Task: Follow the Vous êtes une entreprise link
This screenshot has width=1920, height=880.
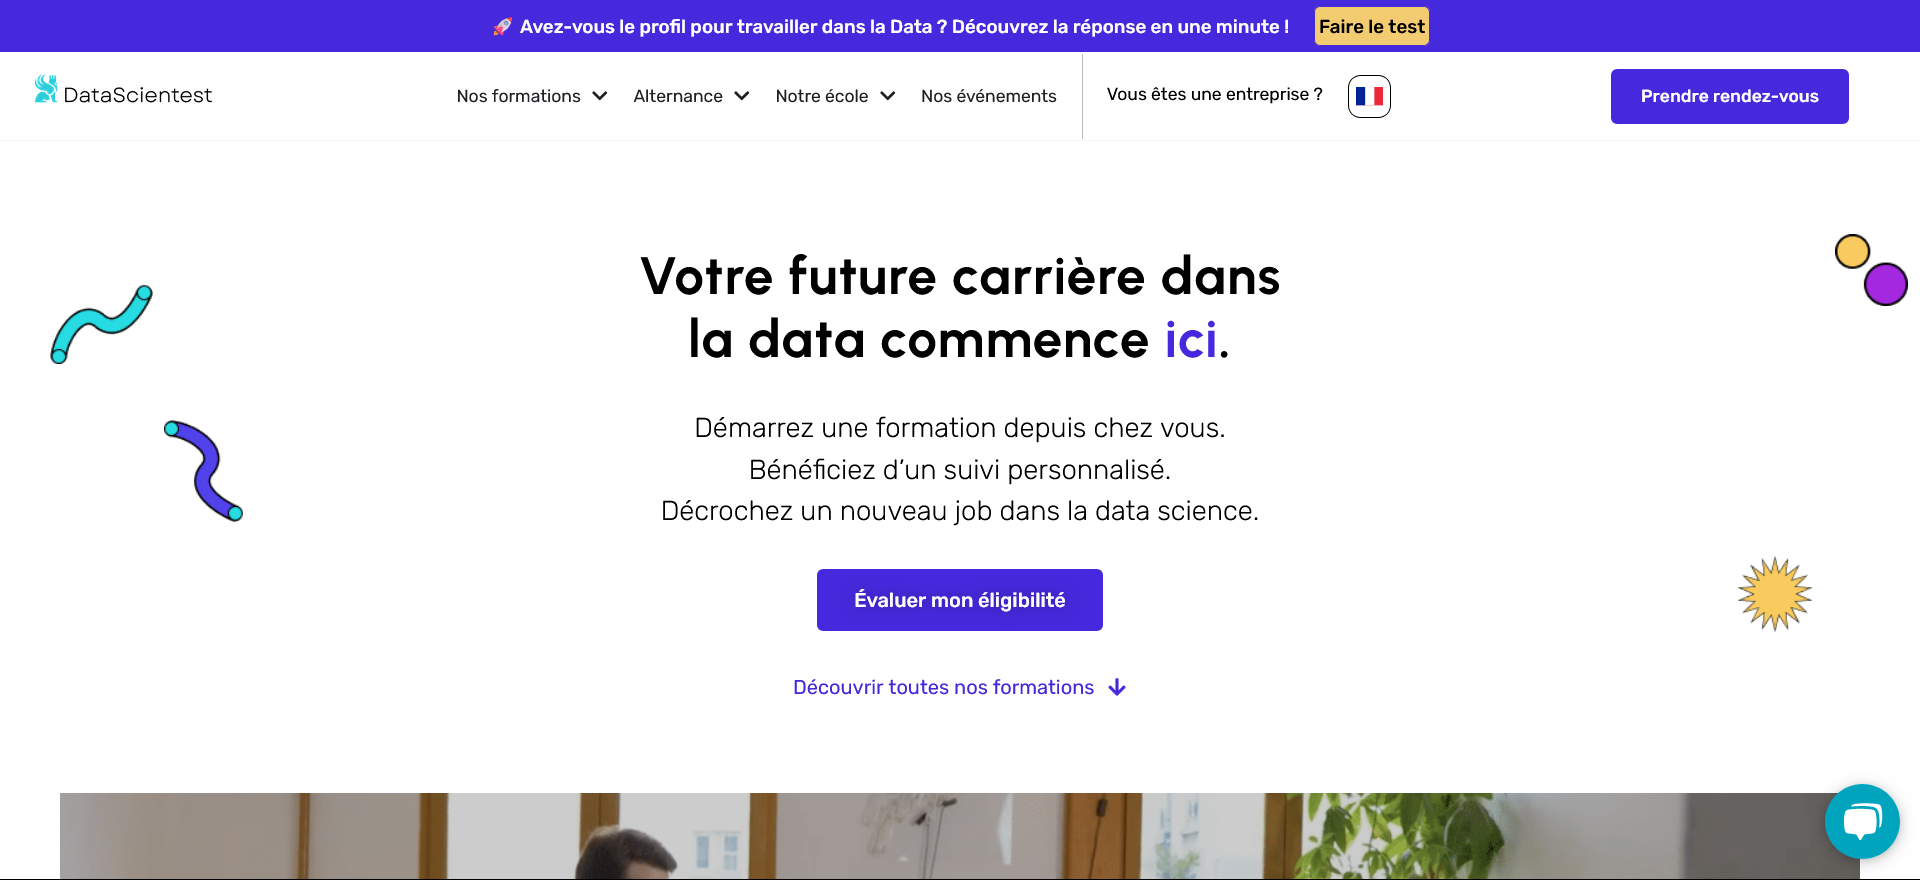Action: (x=1214, y=94)
